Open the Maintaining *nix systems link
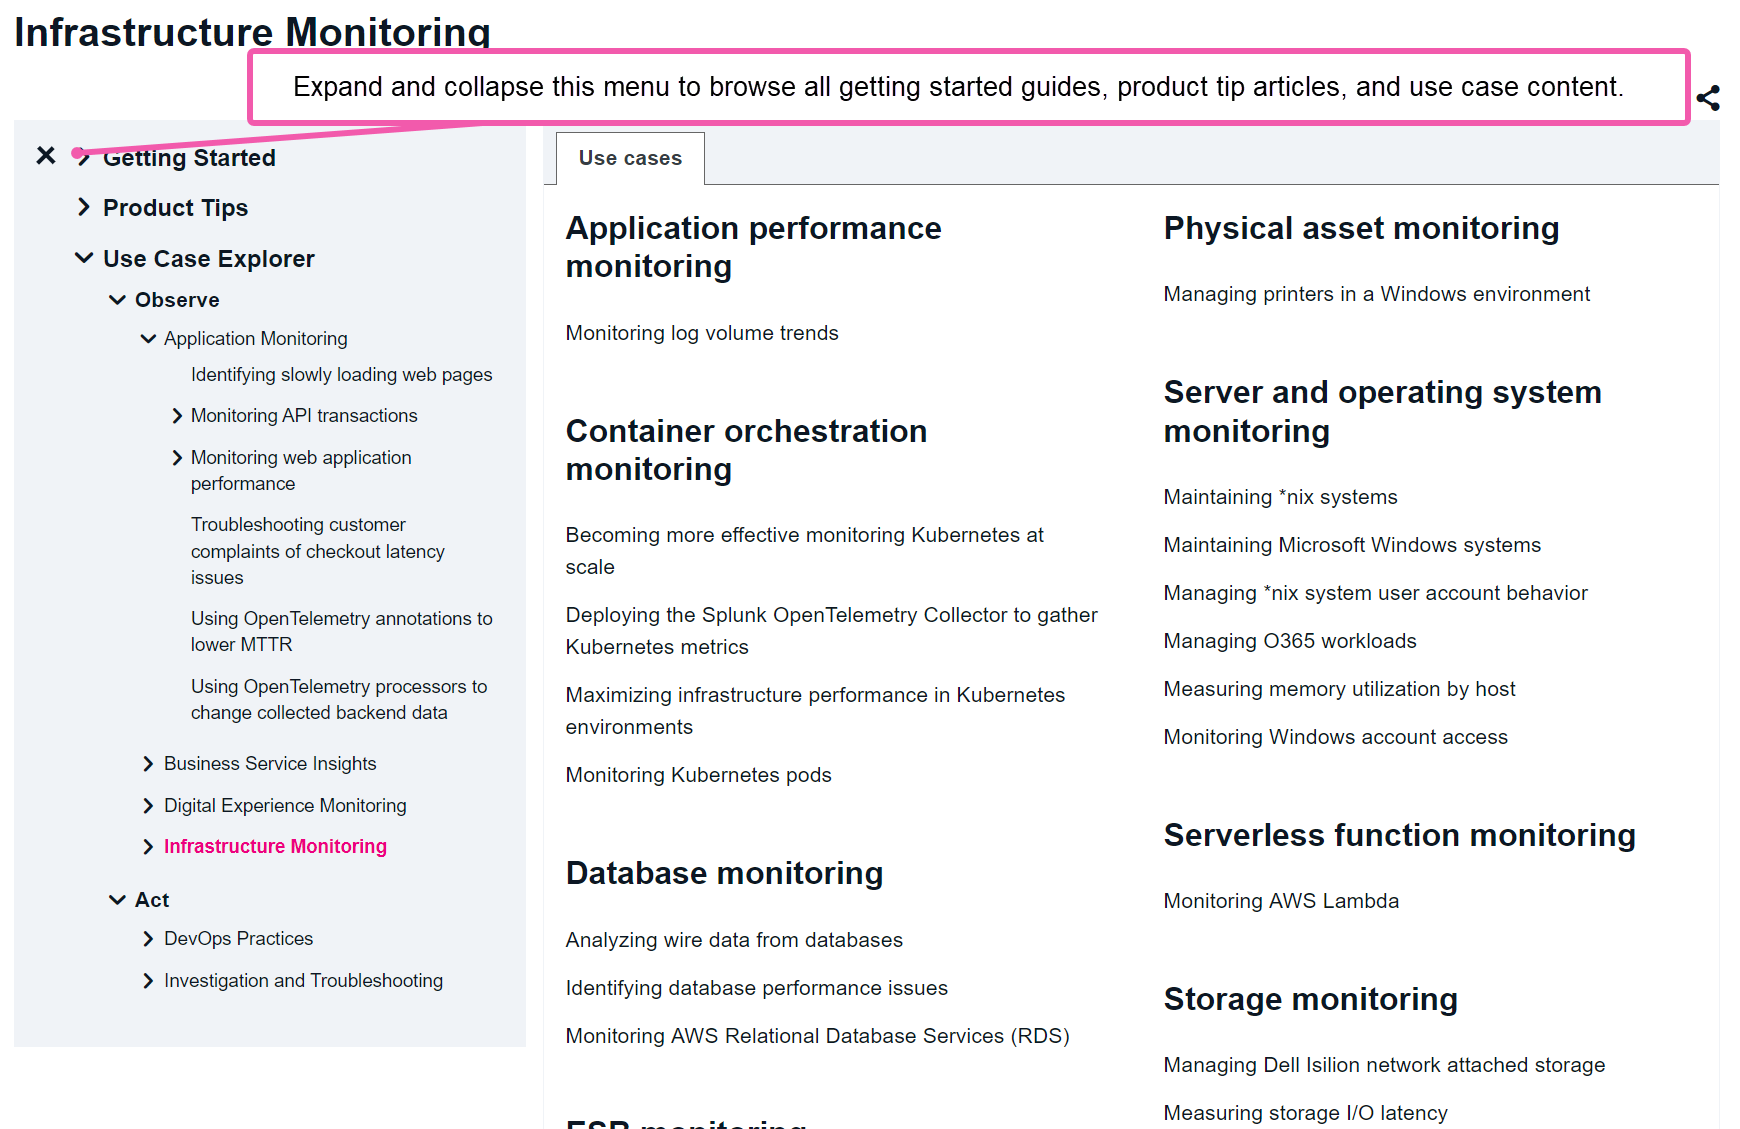Viewport: 1740px width, 1129px height. 1280,497
